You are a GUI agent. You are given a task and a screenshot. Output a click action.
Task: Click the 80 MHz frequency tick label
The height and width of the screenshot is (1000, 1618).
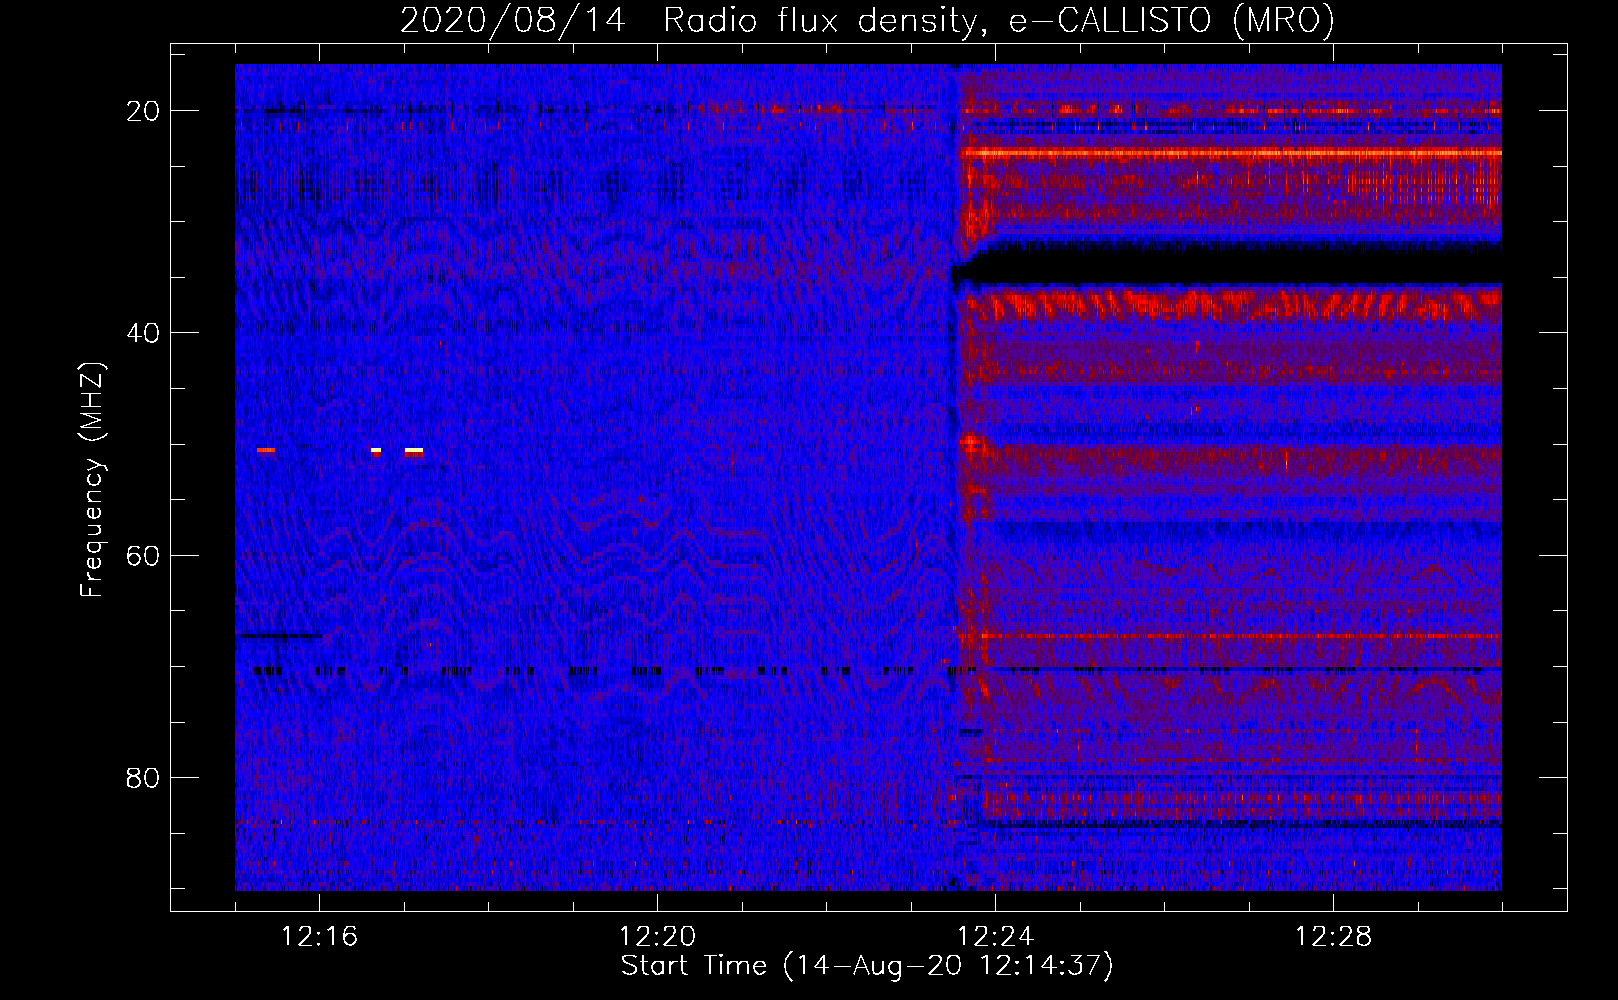point(143,777)
